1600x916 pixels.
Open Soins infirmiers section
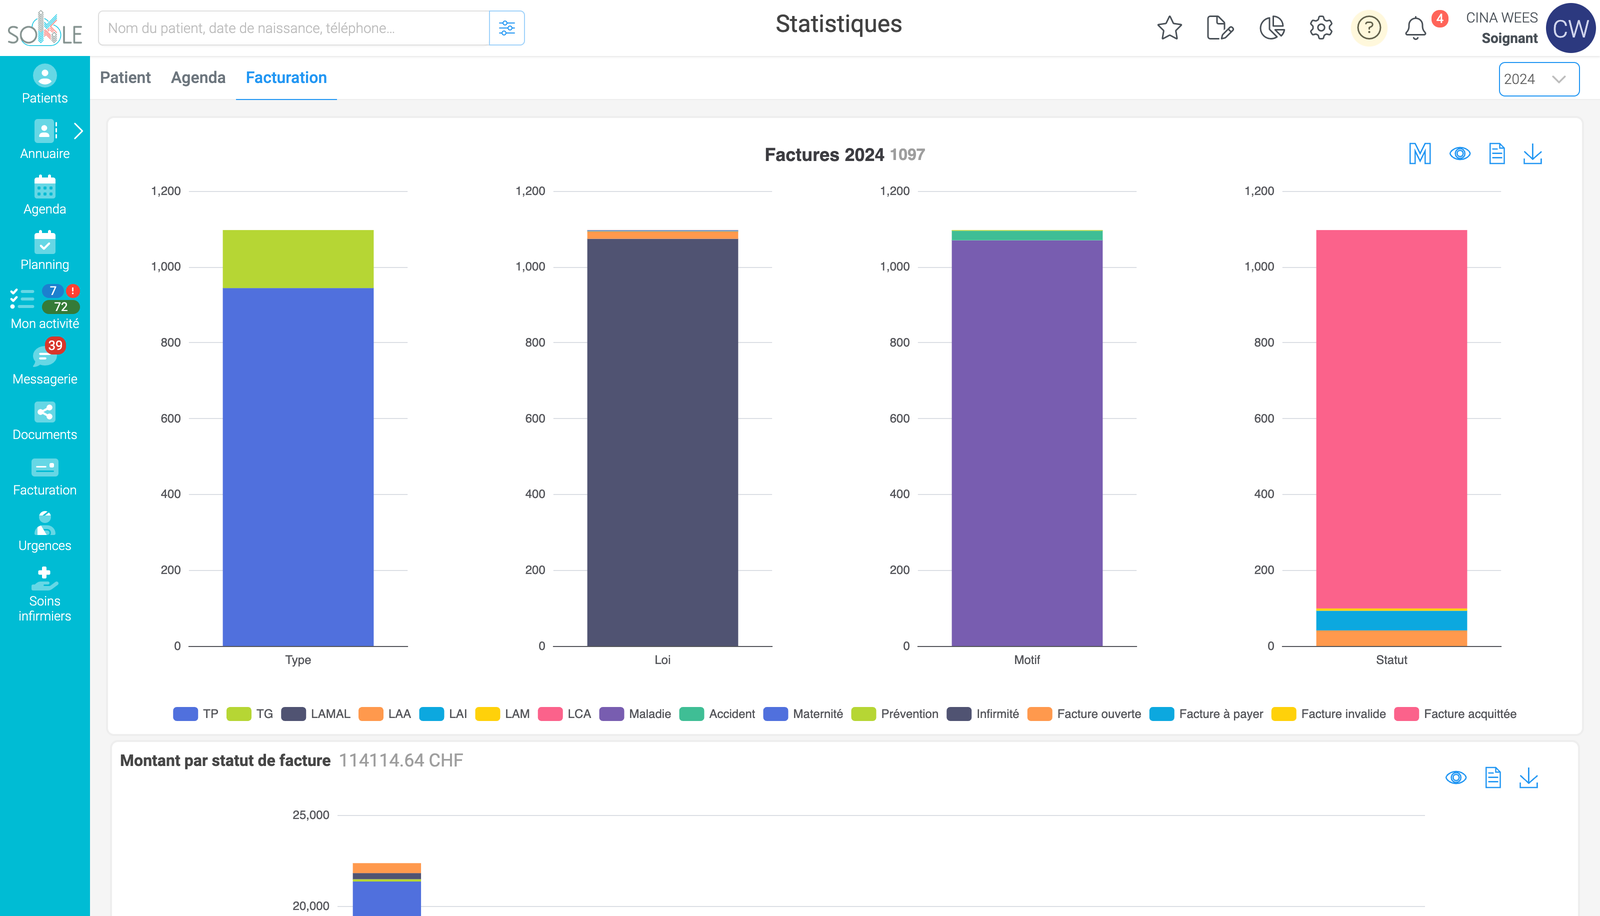45,595
